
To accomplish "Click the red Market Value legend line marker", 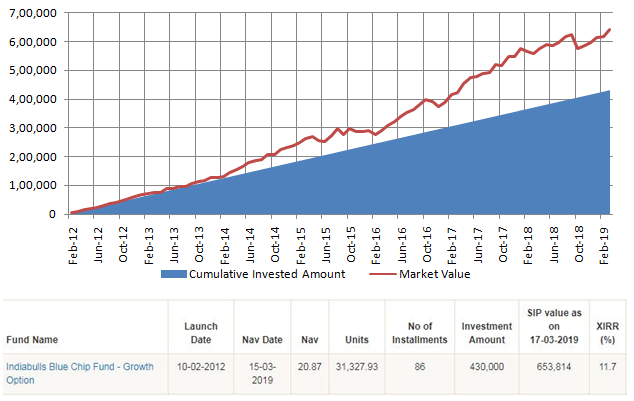I will coord(382,274).
